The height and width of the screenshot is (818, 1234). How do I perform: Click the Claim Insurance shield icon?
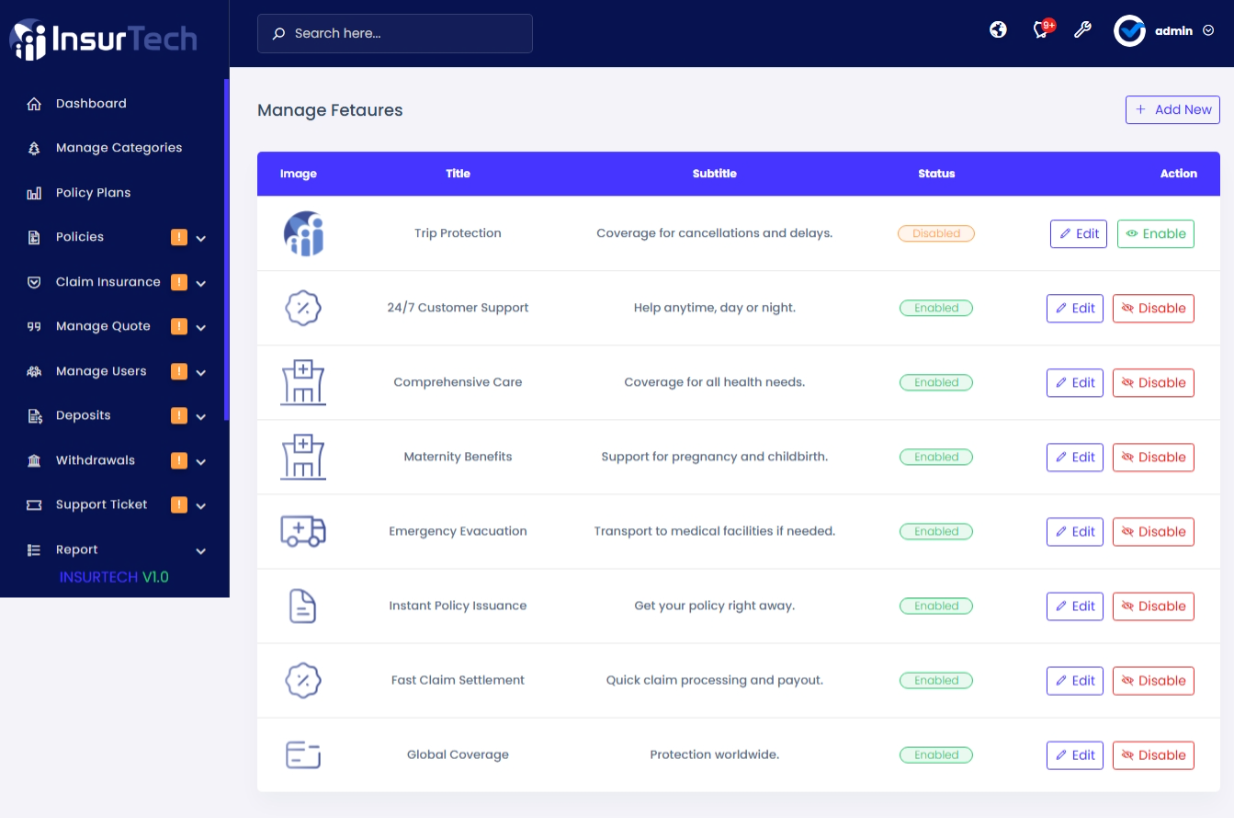tap(34, 282)
